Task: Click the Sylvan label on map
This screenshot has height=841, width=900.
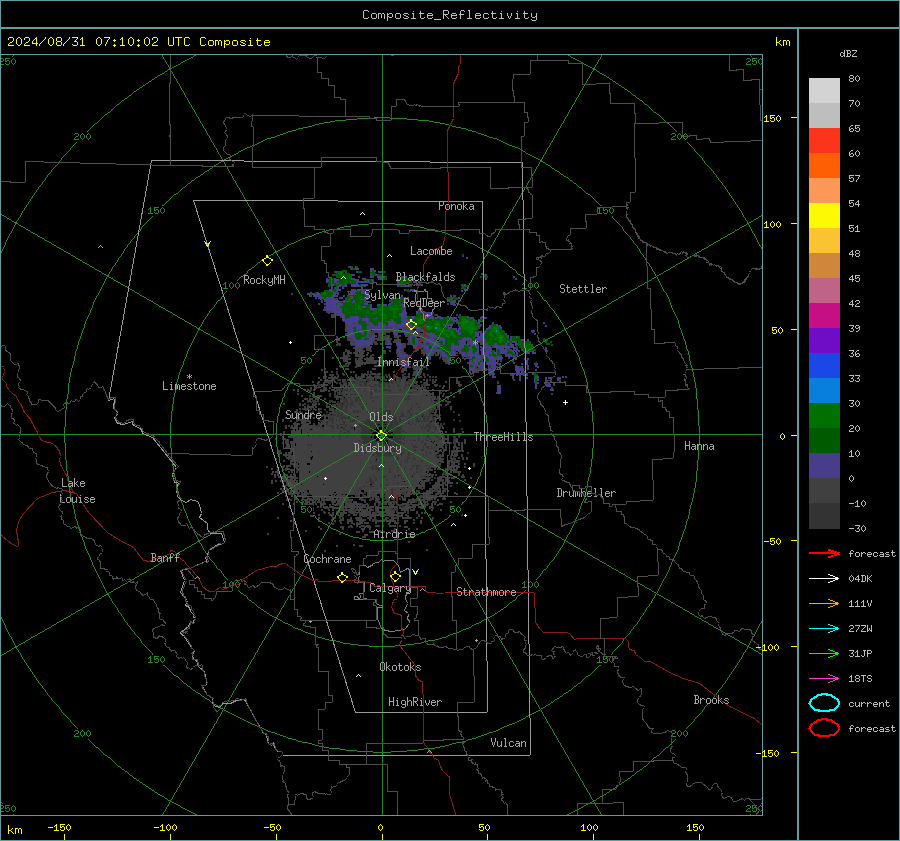Action: point(382,295)
